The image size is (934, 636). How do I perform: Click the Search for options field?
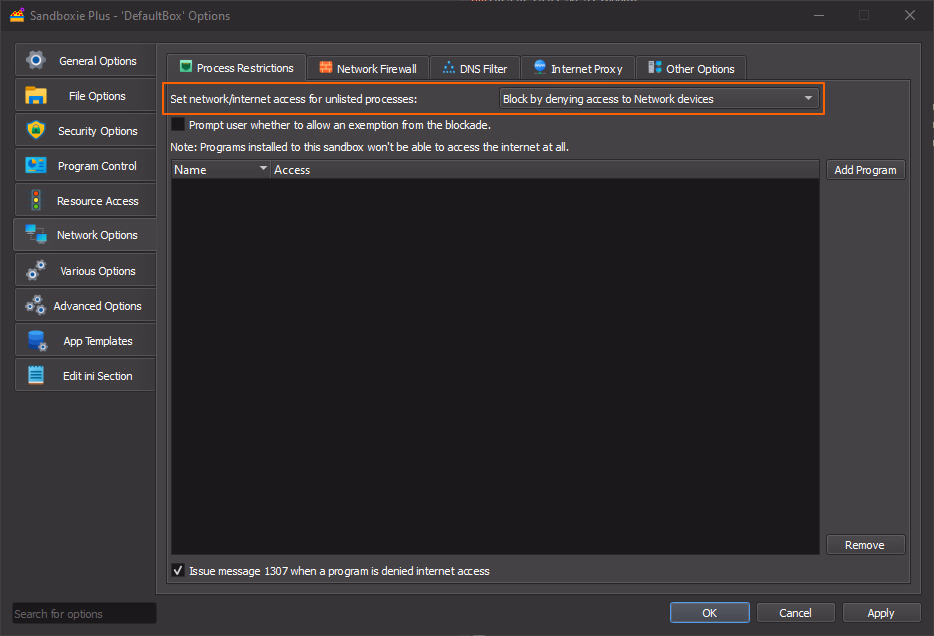coord(84,614)
